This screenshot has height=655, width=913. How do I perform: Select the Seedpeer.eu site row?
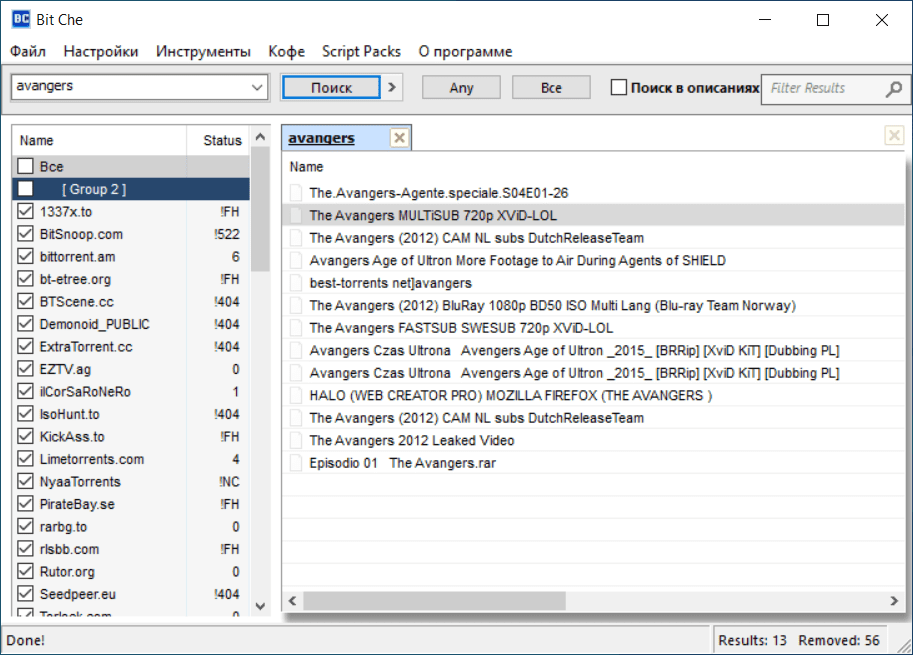click(x=131, y=594)
